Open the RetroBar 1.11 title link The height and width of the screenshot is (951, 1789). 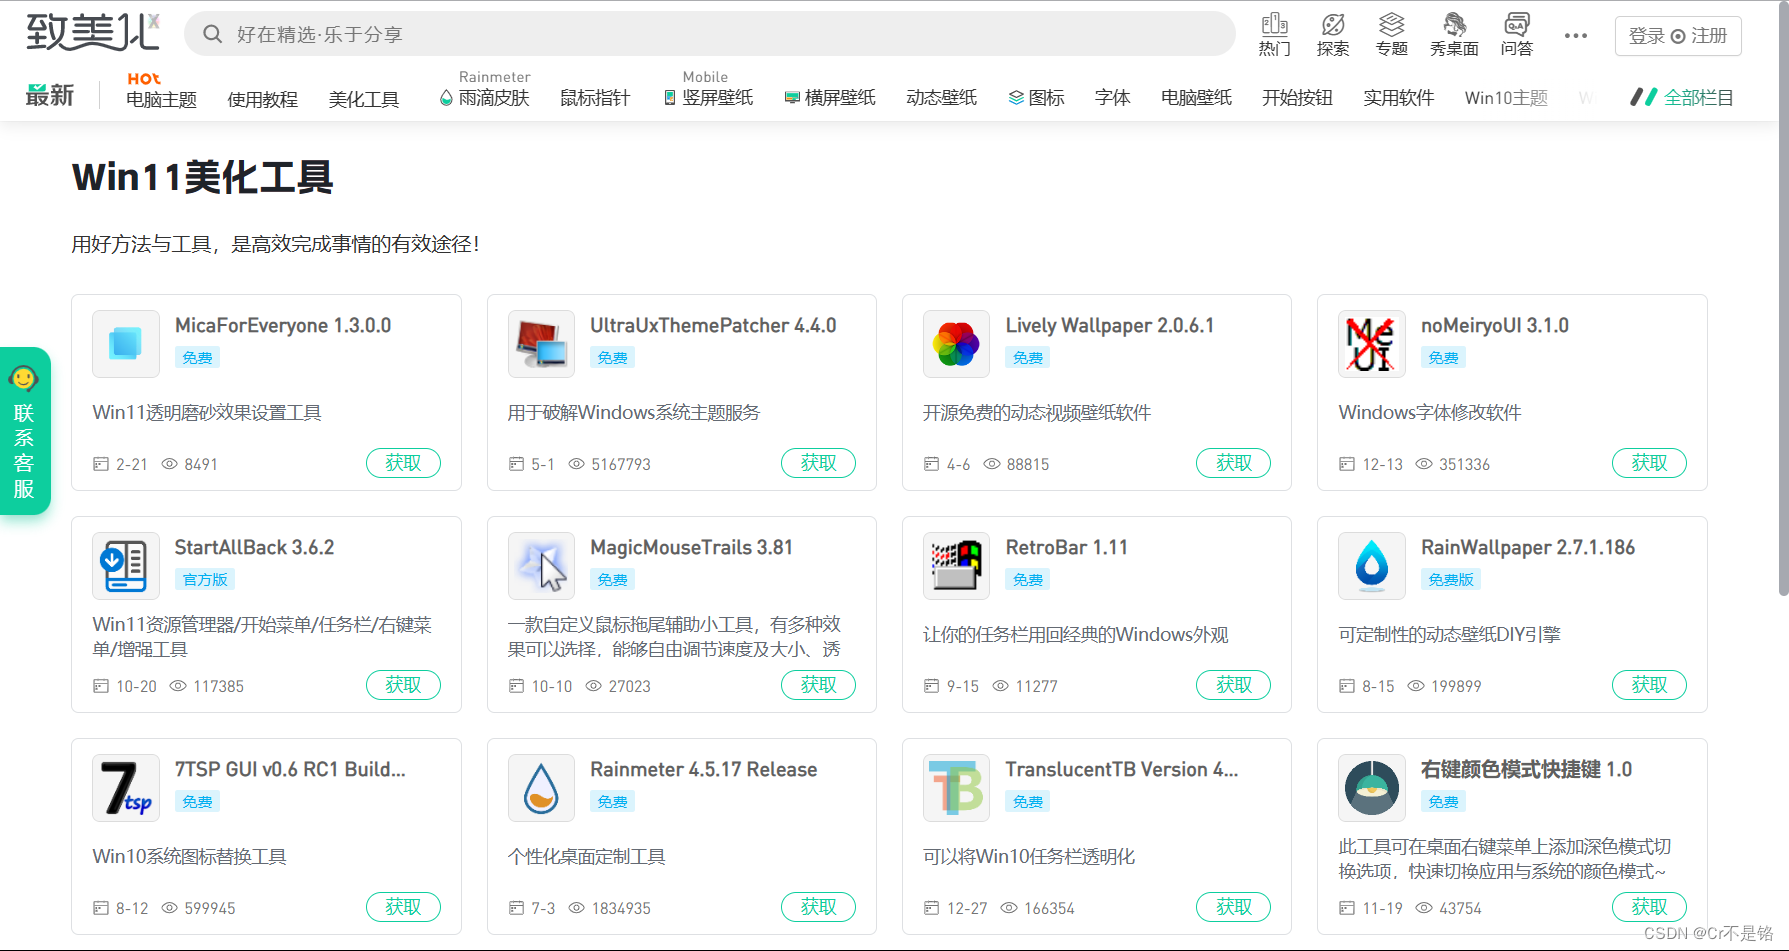[1067, 547]
